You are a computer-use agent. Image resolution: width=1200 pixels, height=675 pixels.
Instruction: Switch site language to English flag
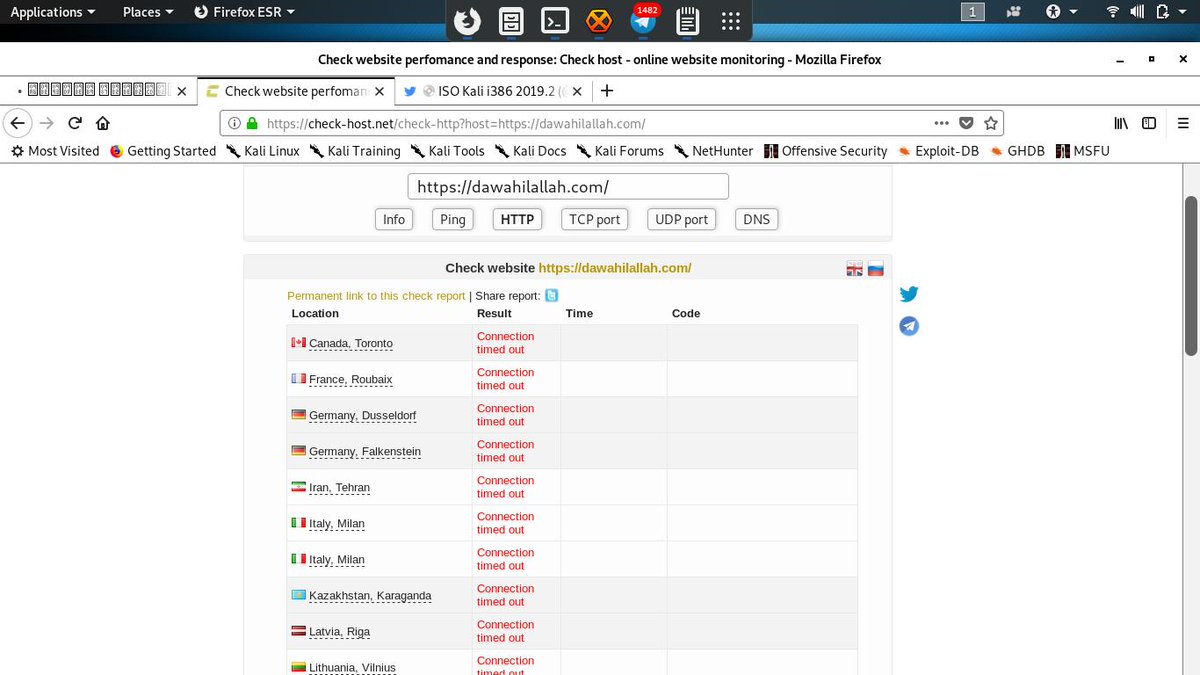coord(855,268)
